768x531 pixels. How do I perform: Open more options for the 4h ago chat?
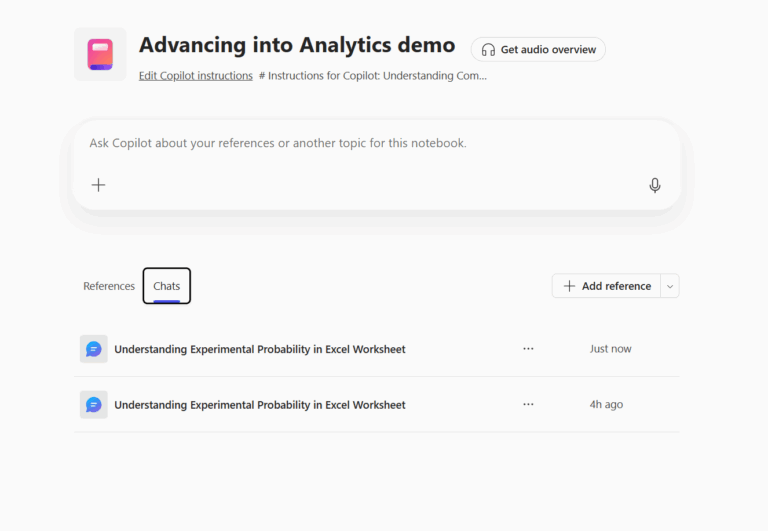point(528,405)
